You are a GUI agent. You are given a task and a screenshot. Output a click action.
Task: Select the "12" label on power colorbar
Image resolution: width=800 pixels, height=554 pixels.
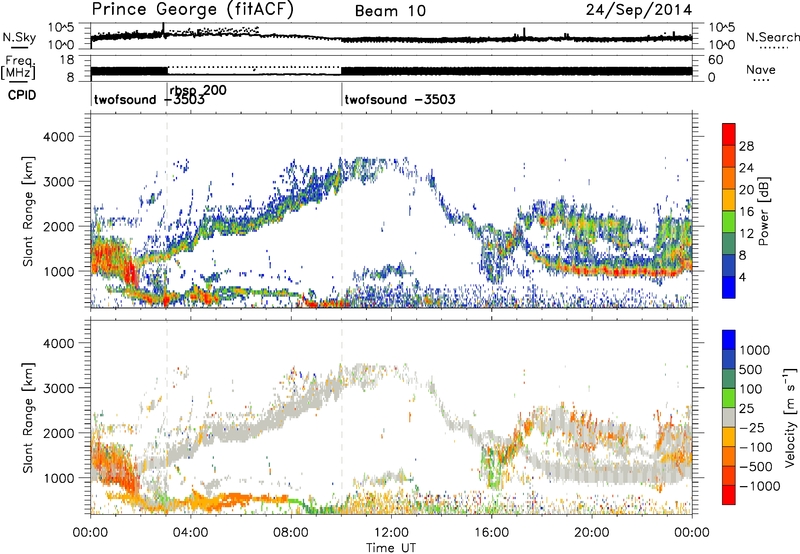[746, 234]
